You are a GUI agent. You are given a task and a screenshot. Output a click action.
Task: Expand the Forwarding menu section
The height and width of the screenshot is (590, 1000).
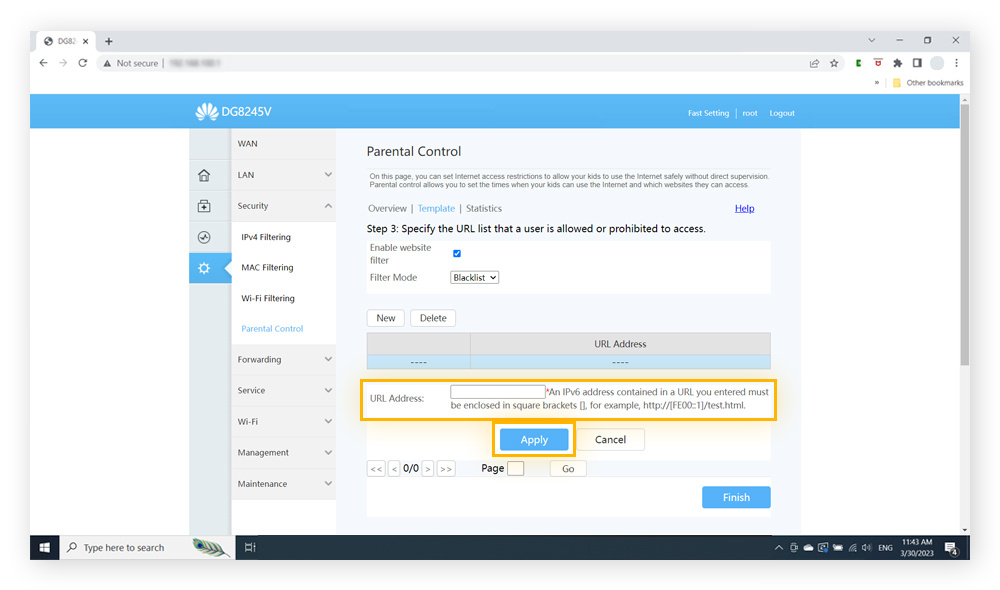click(x=283, y=360)
